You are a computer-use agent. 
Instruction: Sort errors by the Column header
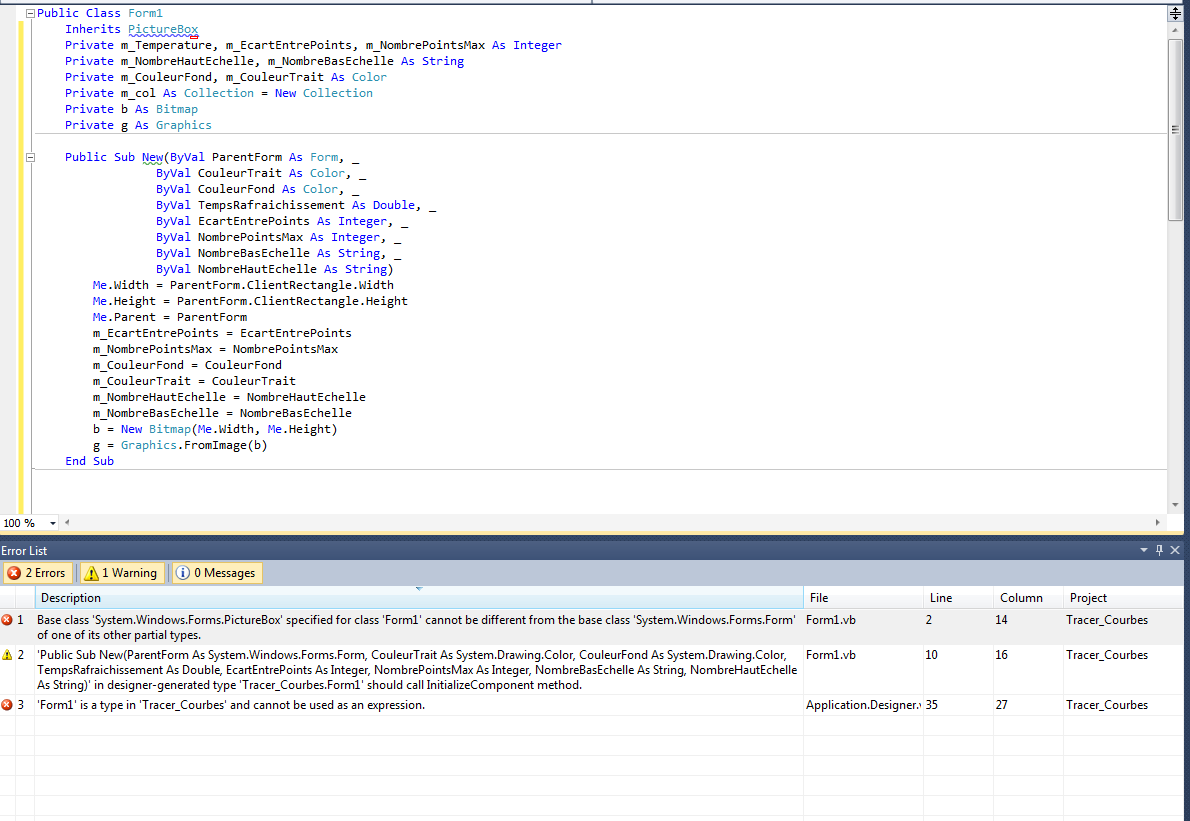click(1028, 598)
